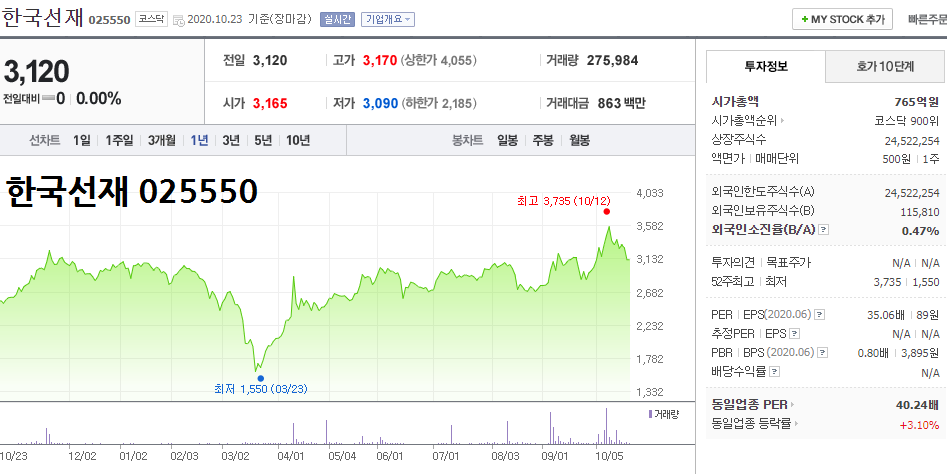Screen dimensions: 947x474
Task: Expand the 동일업종 PER arrow
Action: (x=792, y=405)
